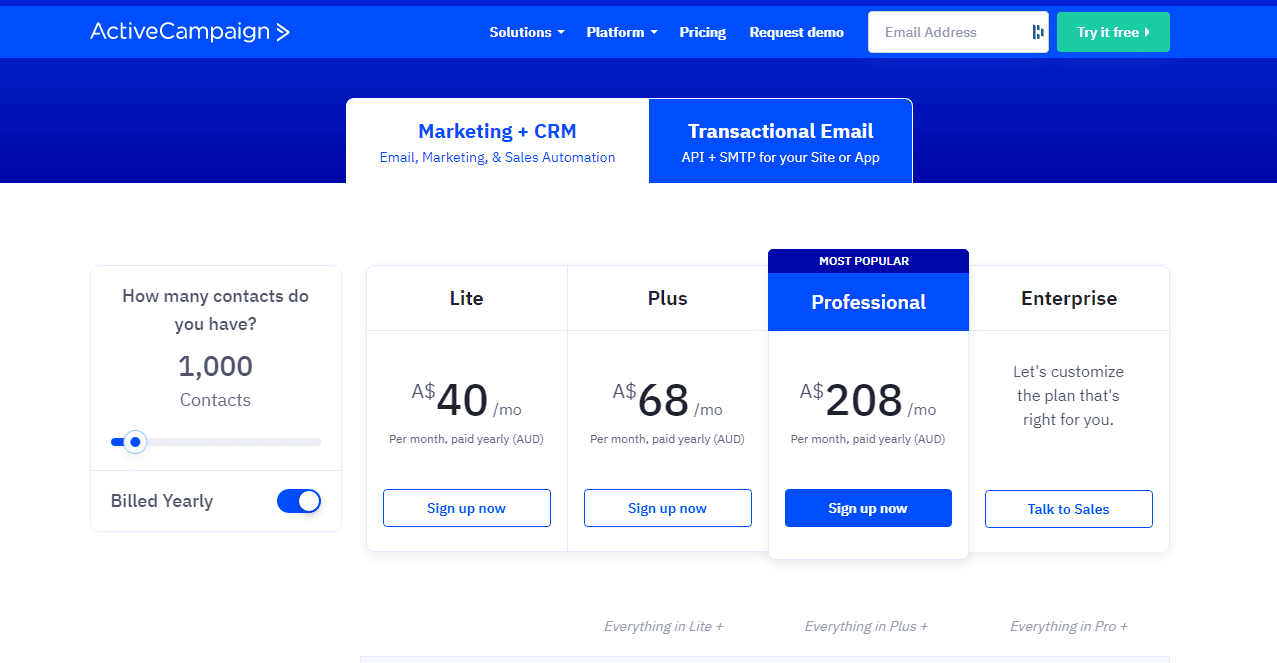Select the Lite plan heading

[466, 298]
